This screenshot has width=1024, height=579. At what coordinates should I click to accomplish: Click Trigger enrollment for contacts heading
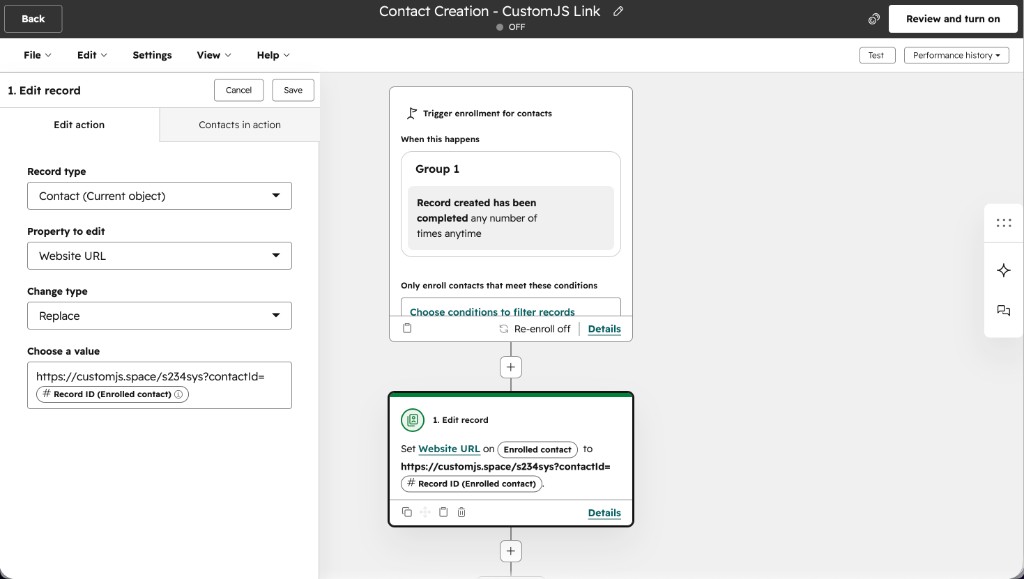click(487, 114)
